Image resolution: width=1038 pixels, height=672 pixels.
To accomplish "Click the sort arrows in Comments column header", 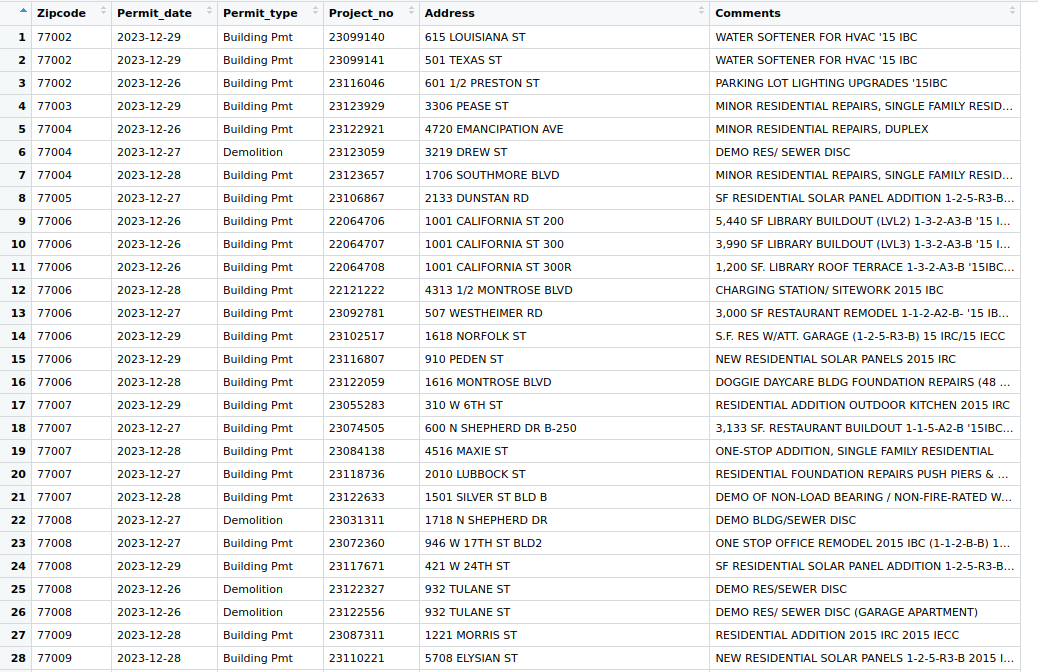I will 1012,12.
